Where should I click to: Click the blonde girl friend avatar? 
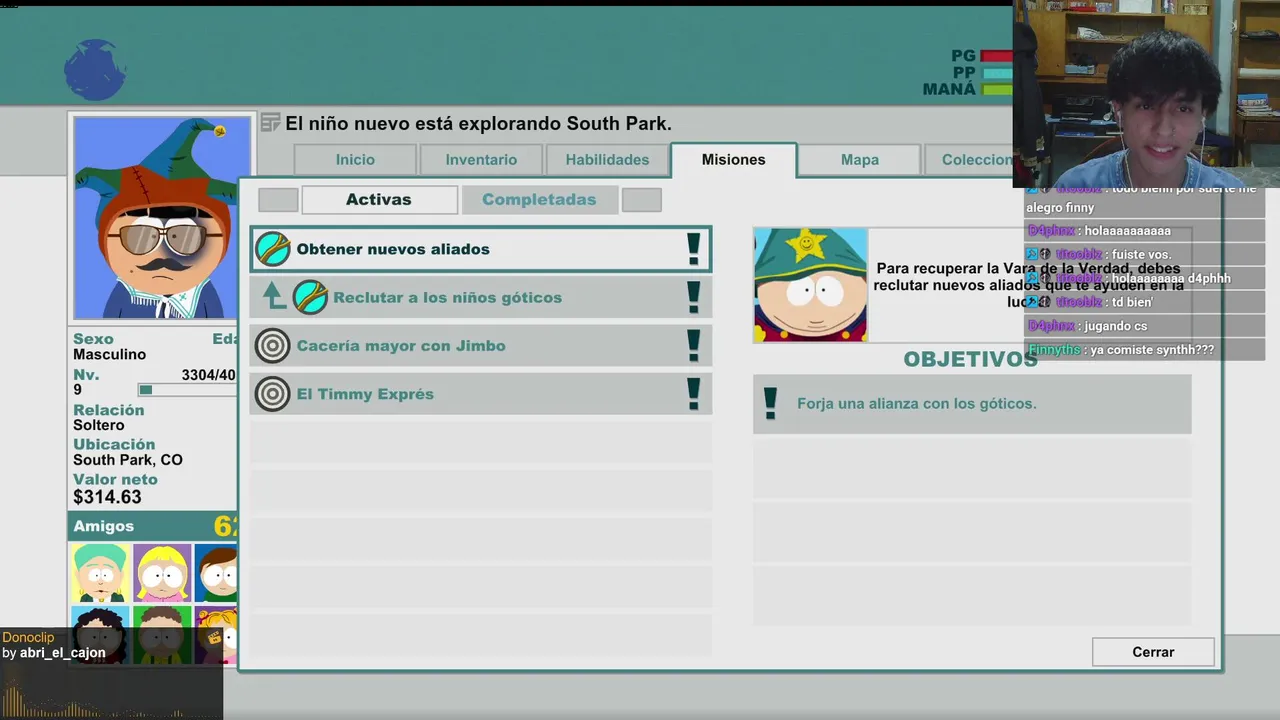(x=162, y=573)
